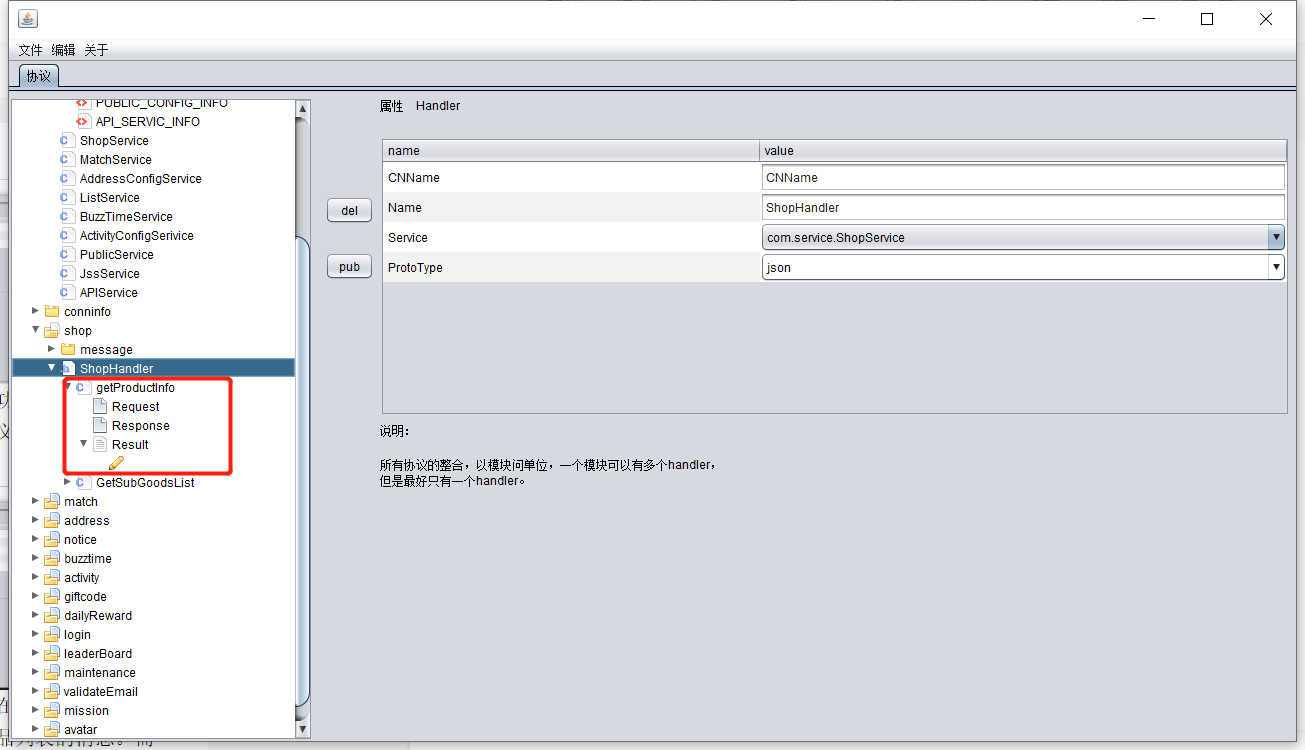Select the activity tree item
1305x750 pixels.
82,578
